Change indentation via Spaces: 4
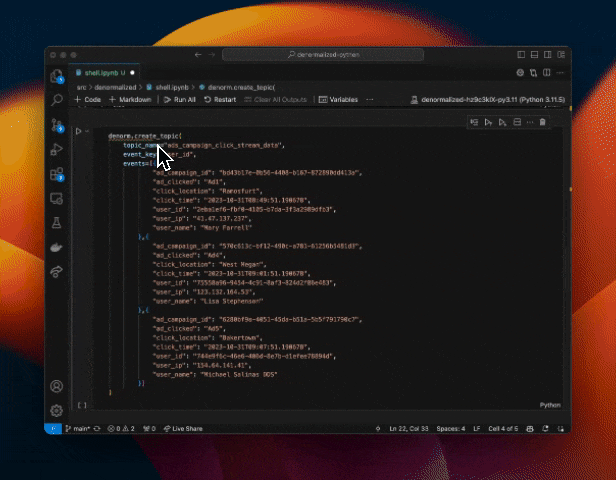 451,429
